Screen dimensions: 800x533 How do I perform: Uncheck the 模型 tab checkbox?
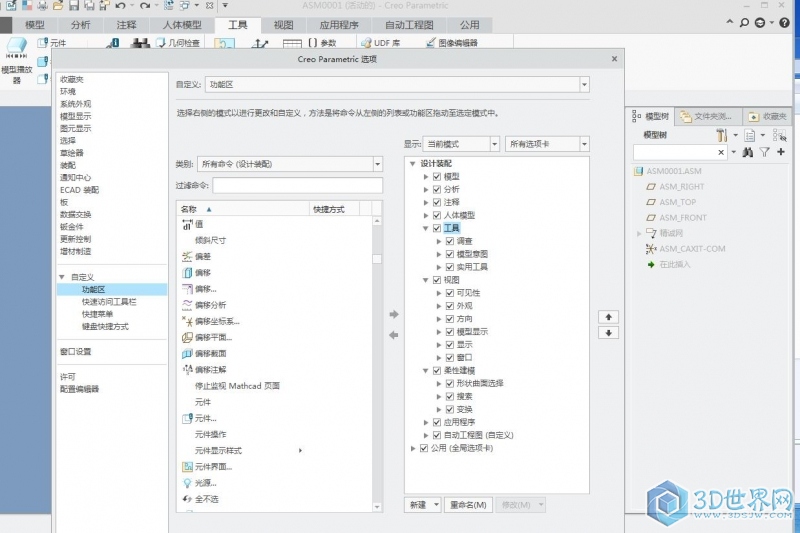tap(437, 176)
